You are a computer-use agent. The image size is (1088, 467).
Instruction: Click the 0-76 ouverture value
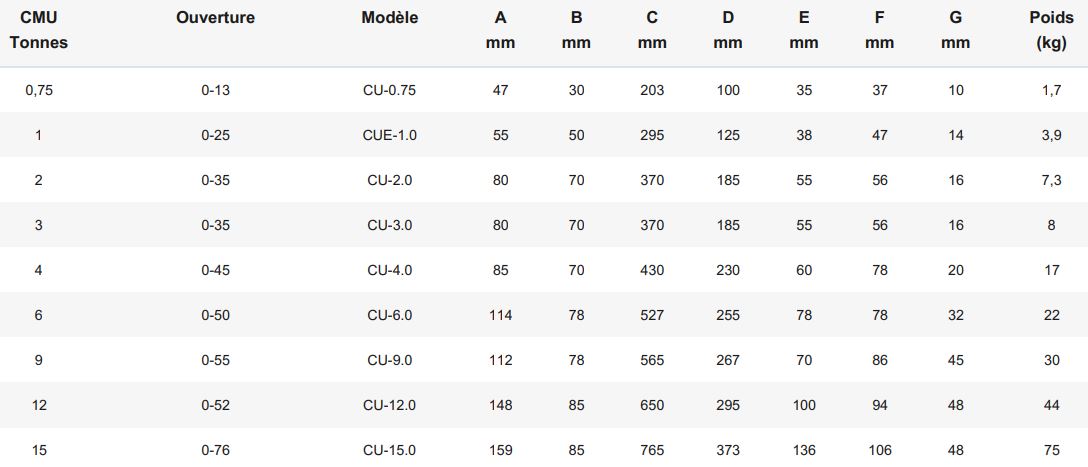click(215, 450)
